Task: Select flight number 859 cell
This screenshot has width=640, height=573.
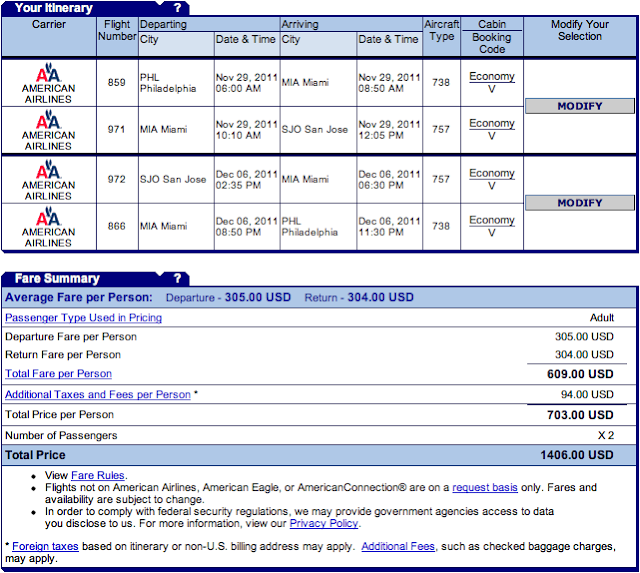Action: click(x=117, y=82)
